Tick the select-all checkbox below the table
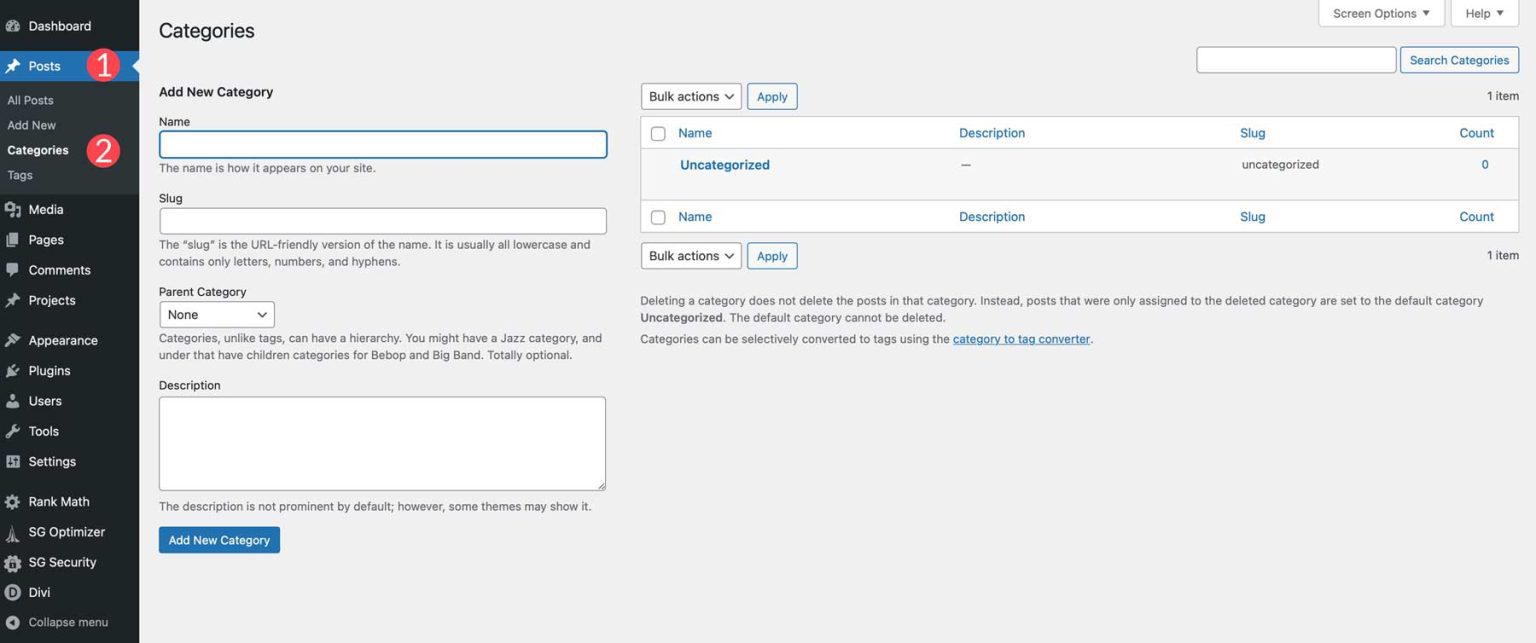 657,216
